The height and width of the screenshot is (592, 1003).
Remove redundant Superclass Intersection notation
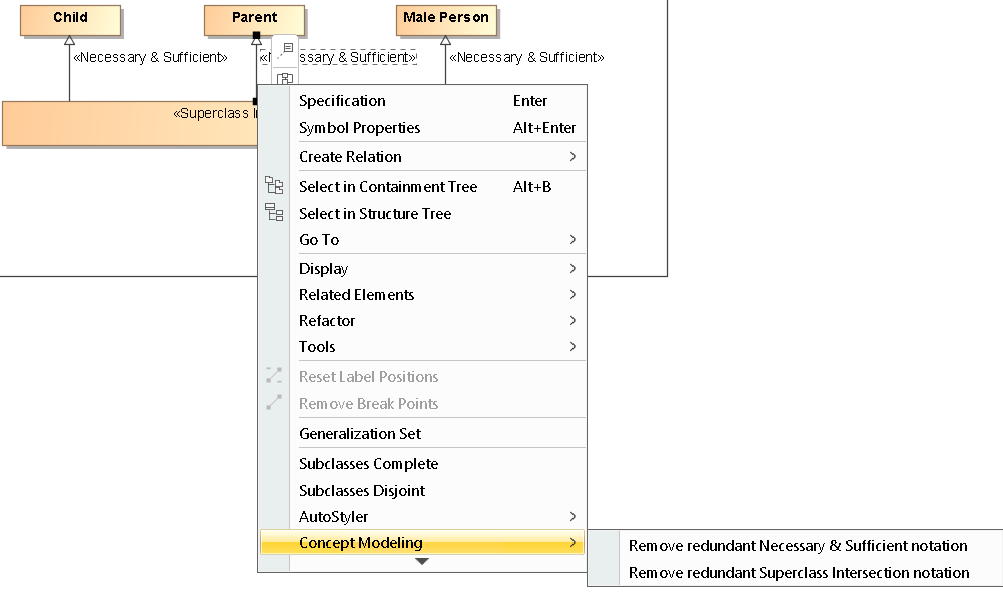[x=799, y=573]
